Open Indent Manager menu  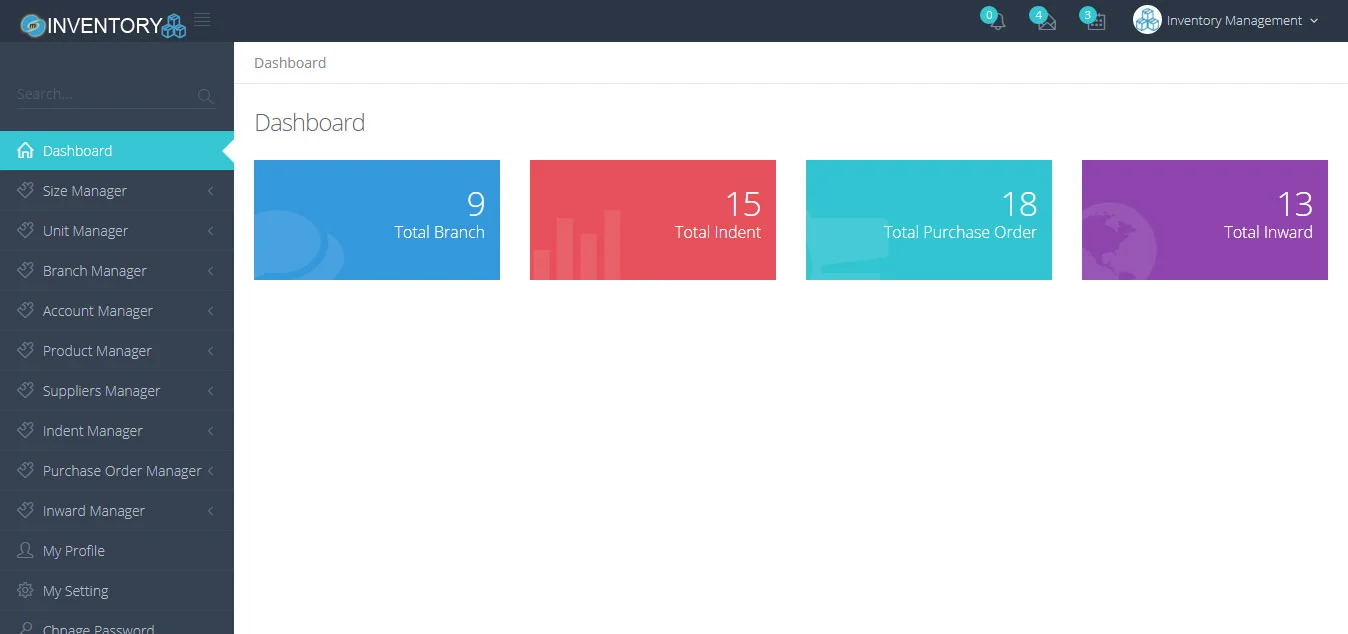coord(117,431)
